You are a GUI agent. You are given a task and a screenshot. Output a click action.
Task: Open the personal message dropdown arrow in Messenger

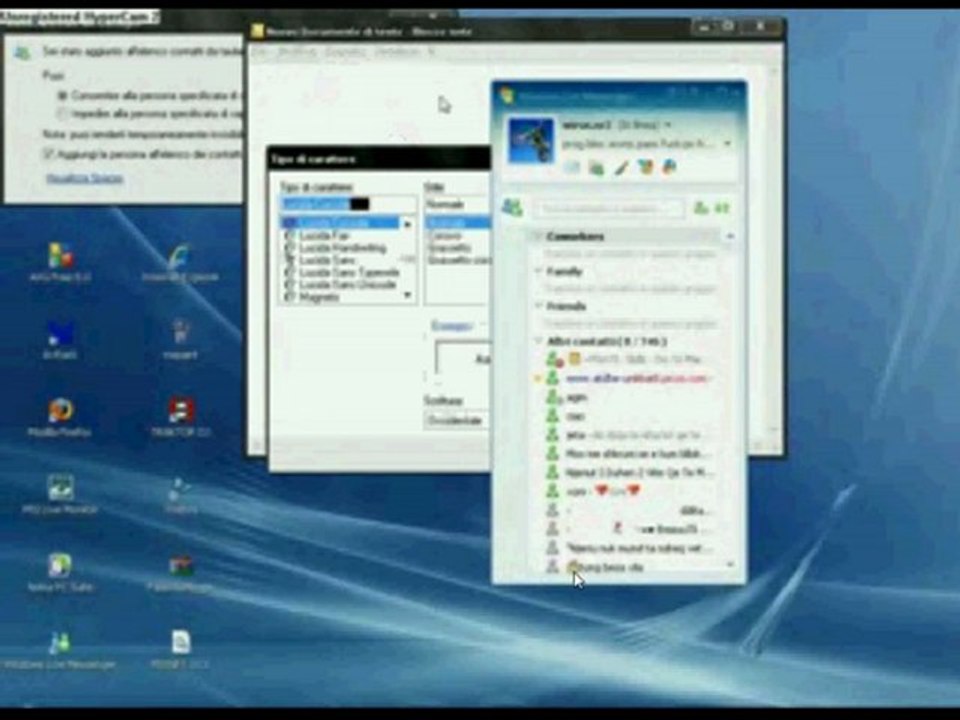coord(727,144)
